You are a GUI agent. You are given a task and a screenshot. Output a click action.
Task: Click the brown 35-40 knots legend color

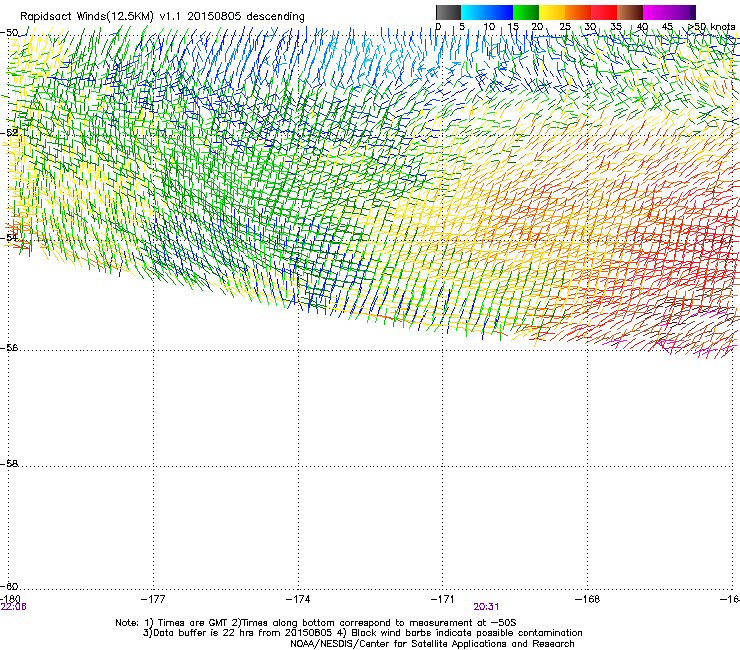(x=630, y=12)
